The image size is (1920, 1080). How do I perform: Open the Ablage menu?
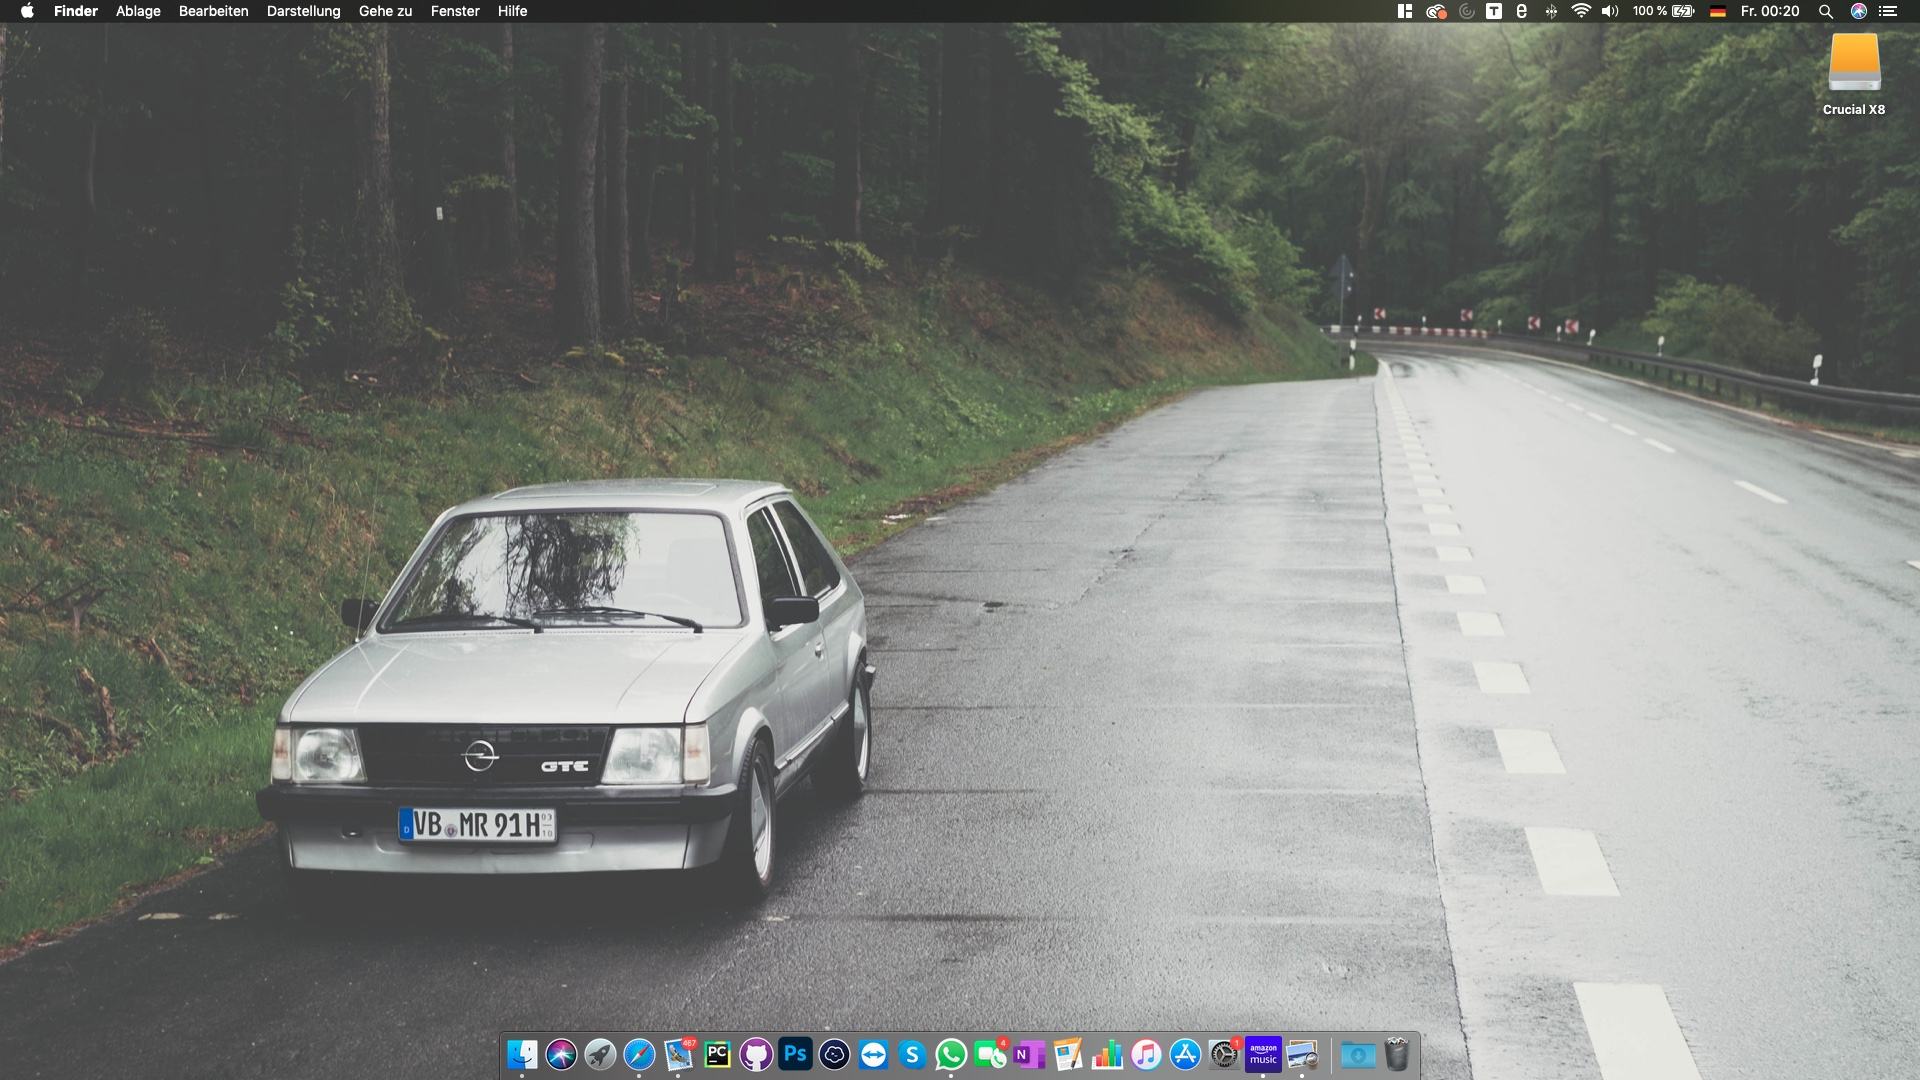click(x=138, y=11)
